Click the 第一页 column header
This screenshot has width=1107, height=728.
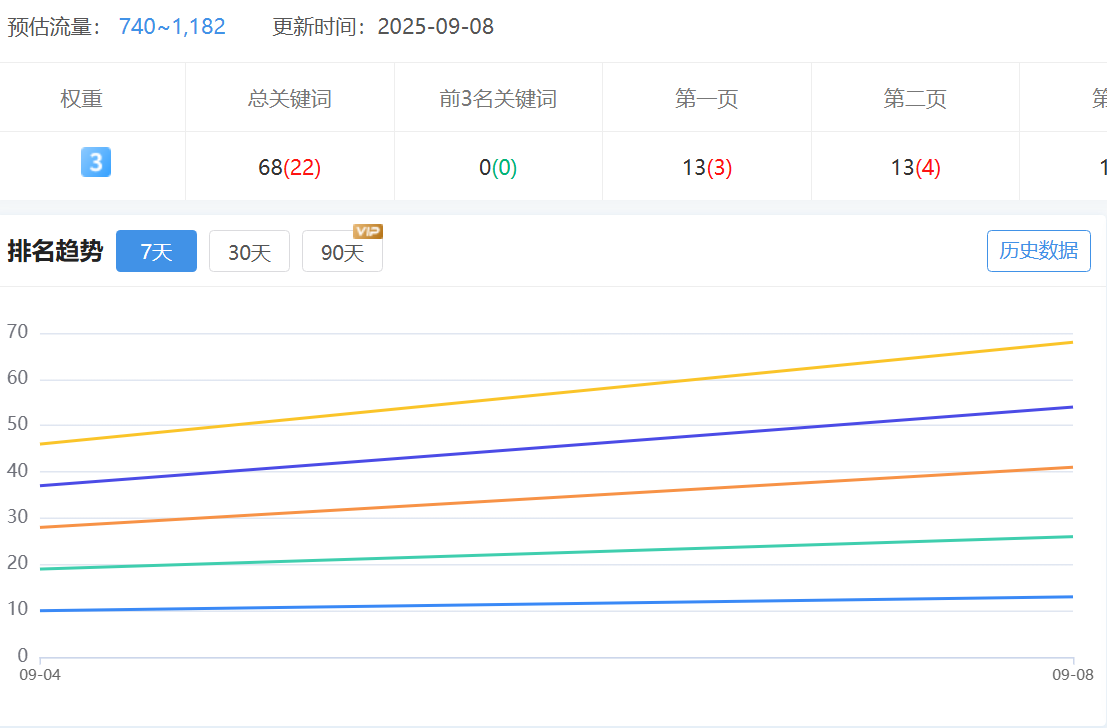(707, 99)
